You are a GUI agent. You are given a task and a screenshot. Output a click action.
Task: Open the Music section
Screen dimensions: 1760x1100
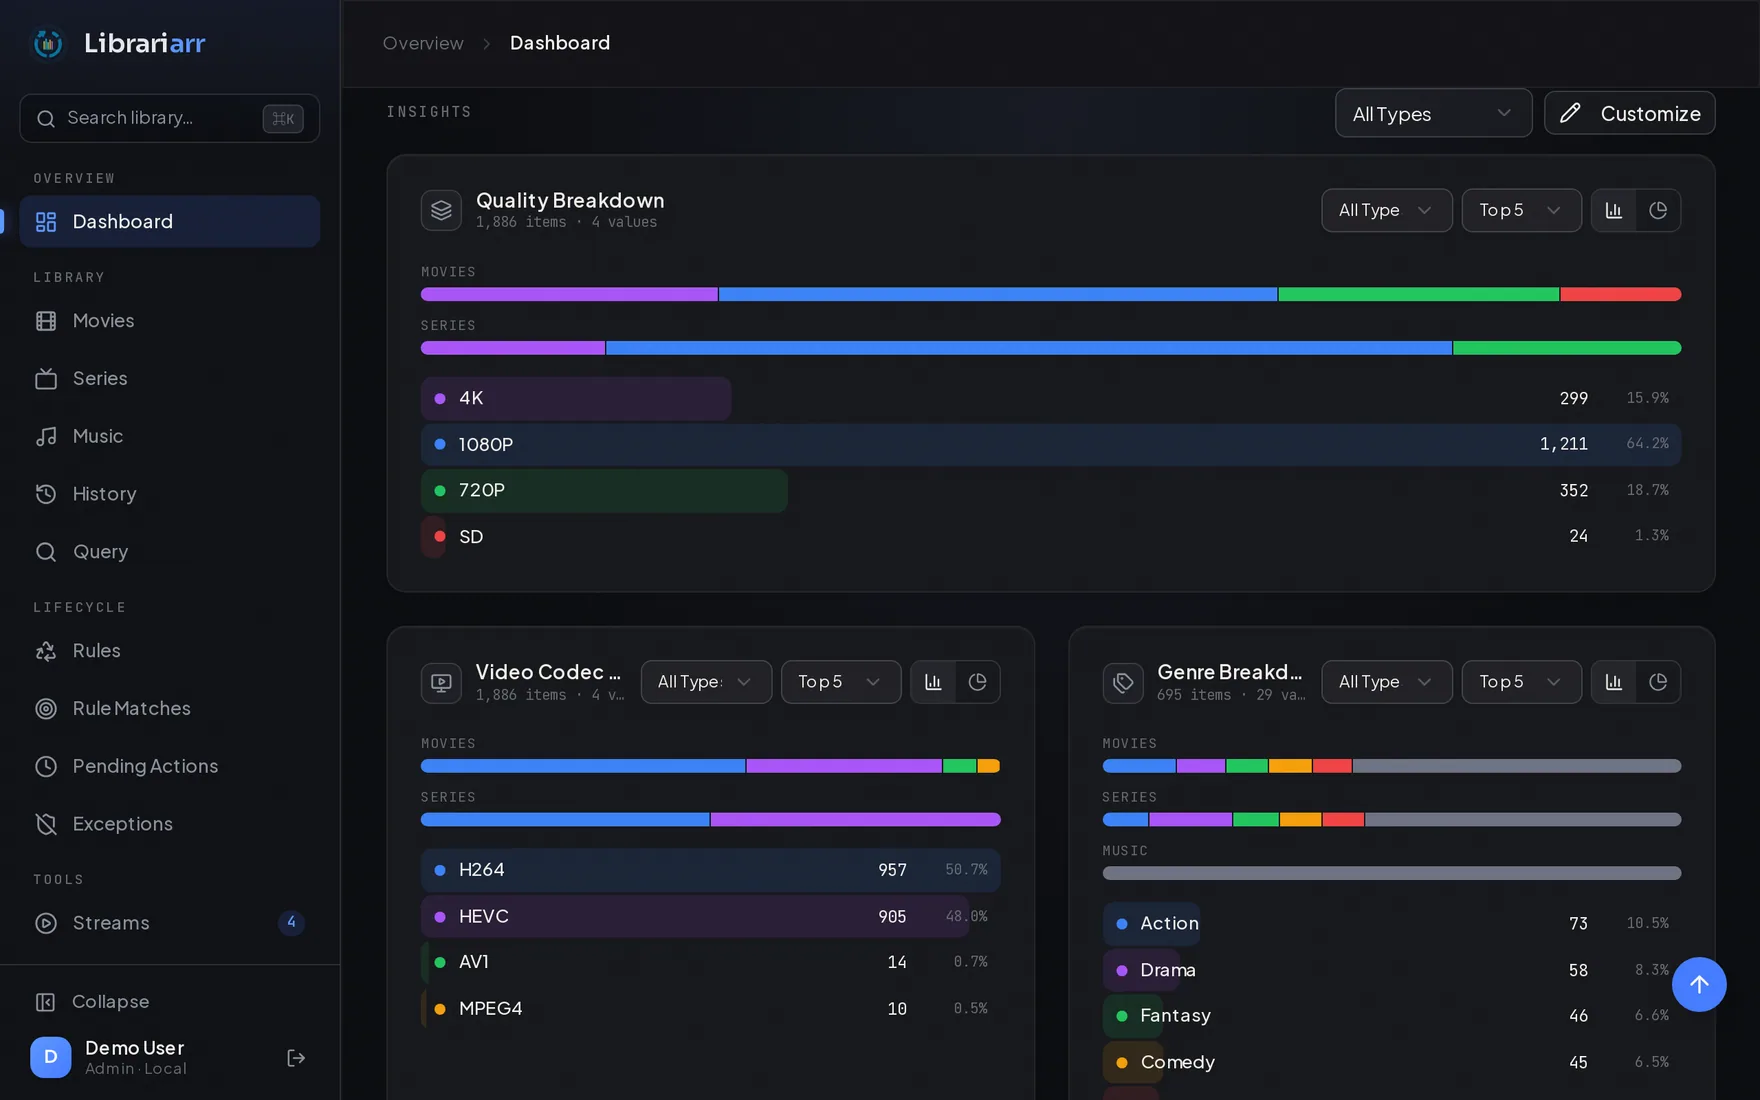(x=170, y=436)
